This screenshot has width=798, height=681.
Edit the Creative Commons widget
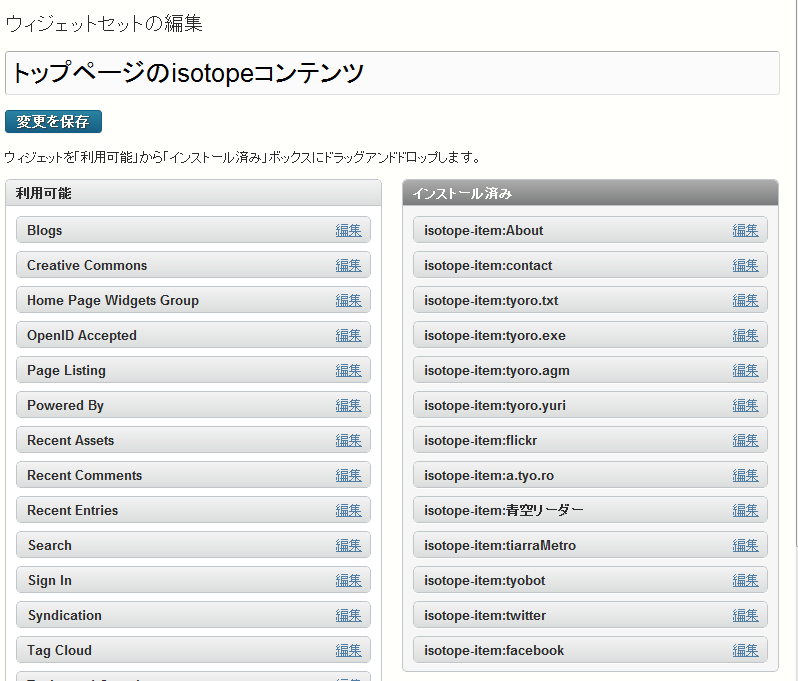pyautogui.click(x=348, y=265)
